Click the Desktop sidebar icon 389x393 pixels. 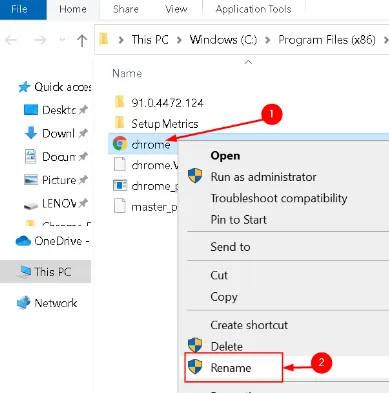coord(31,110)
